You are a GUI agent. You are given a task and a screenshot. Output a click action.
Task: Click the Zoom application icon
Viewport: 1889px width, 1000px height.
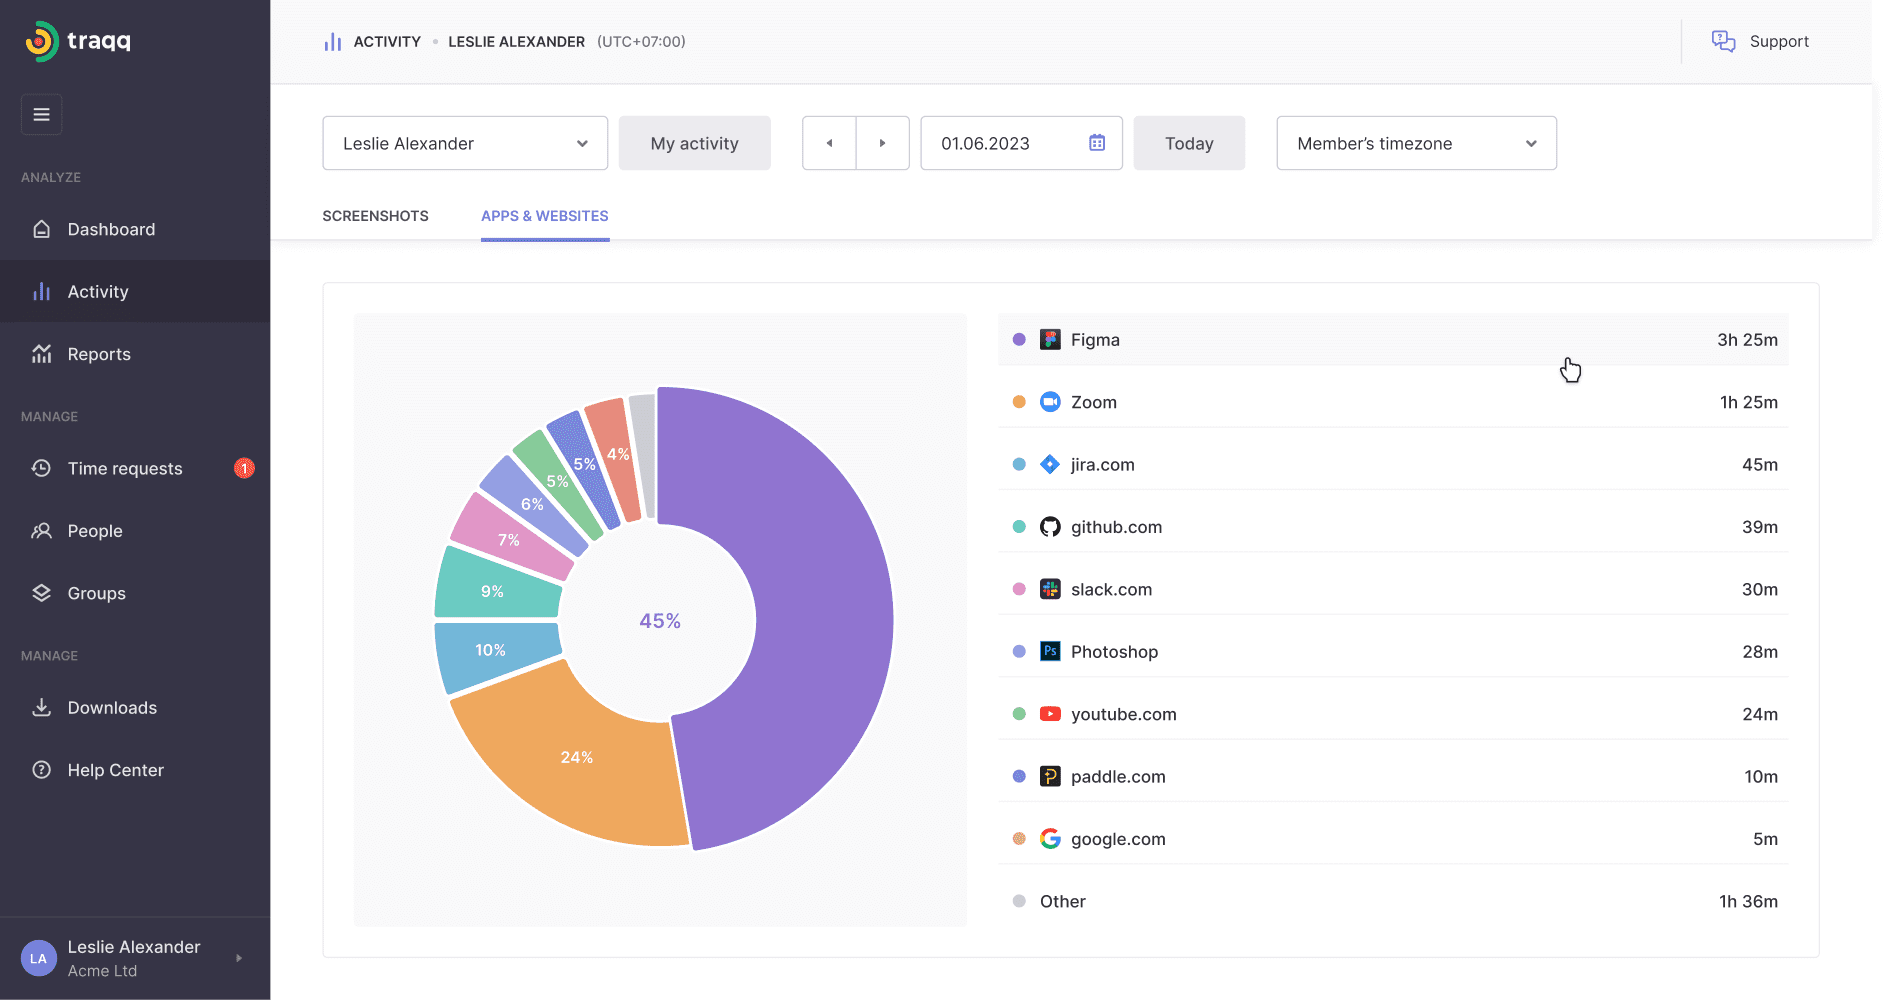1050,401
